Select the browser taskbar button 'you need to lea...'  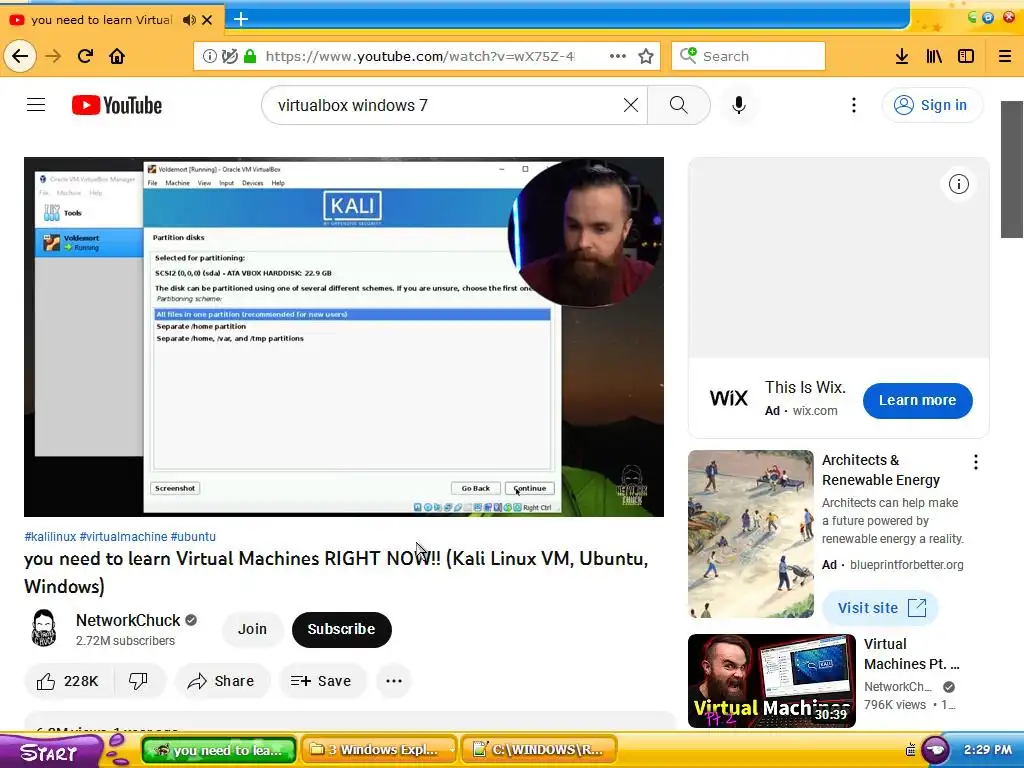(219, 750)
